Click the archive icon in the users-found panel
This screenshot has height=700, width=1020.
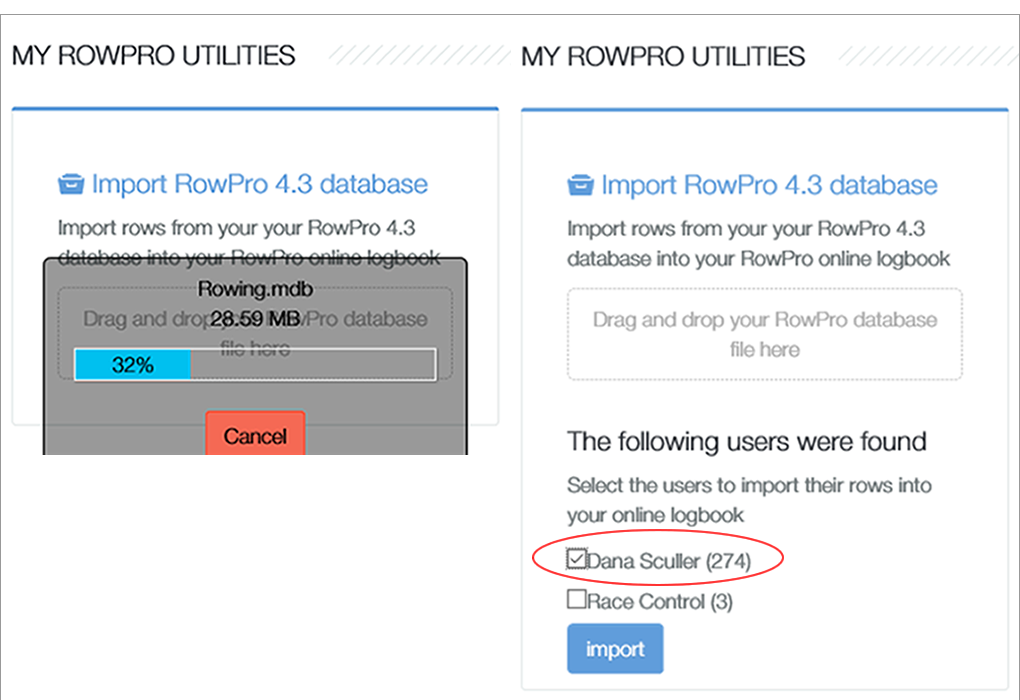tap(580, 186)
